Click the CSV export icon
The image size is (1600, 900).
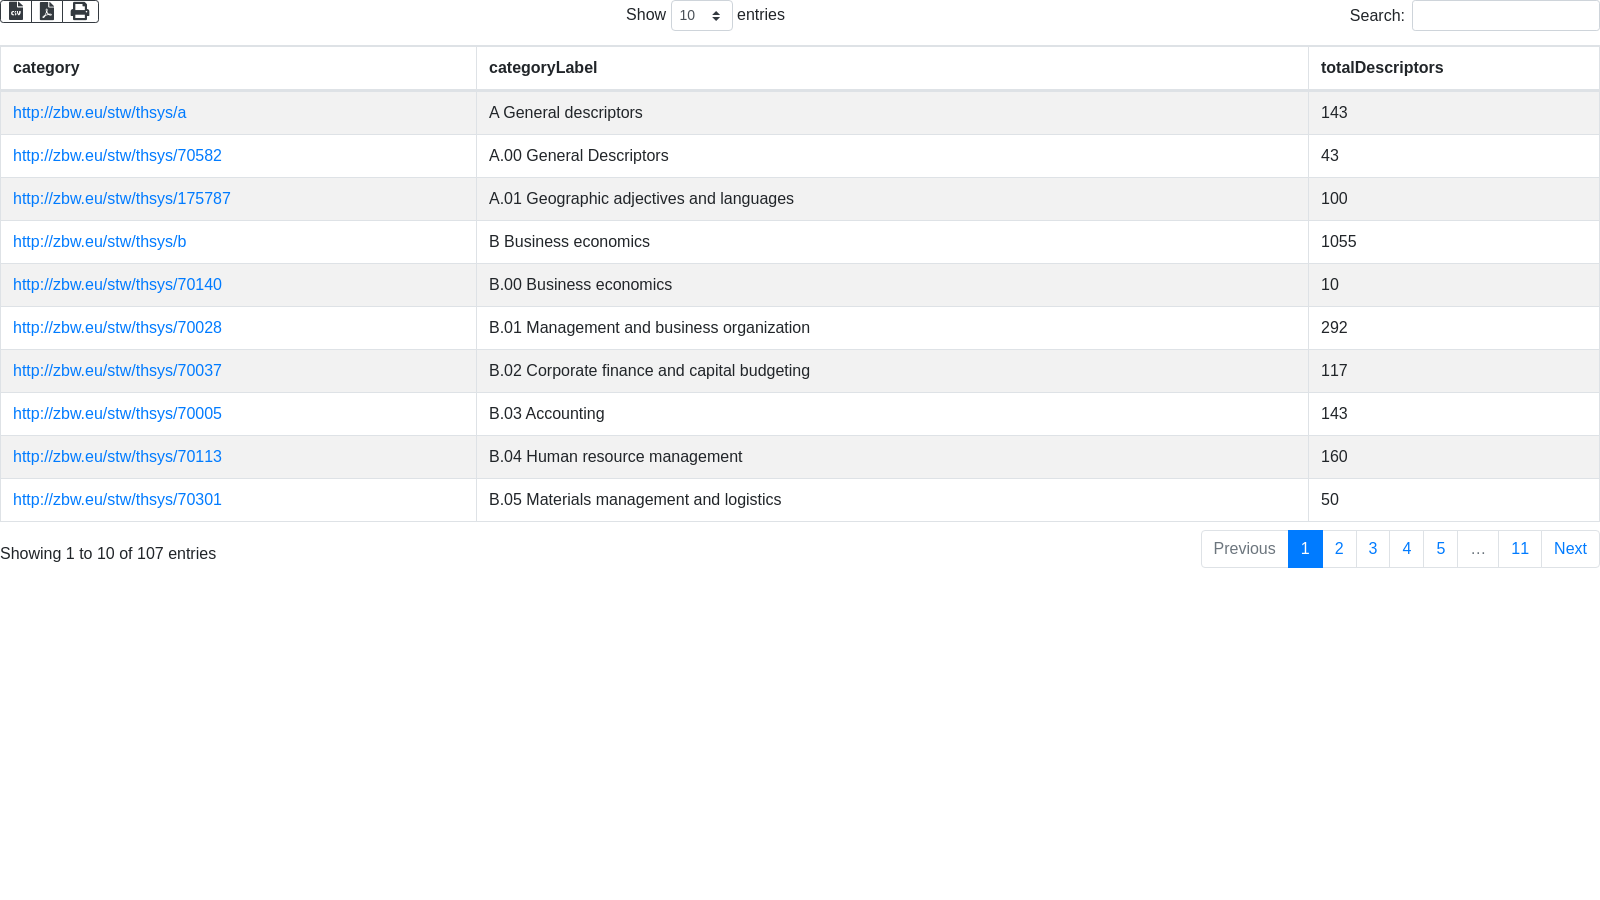pos(16,11)
